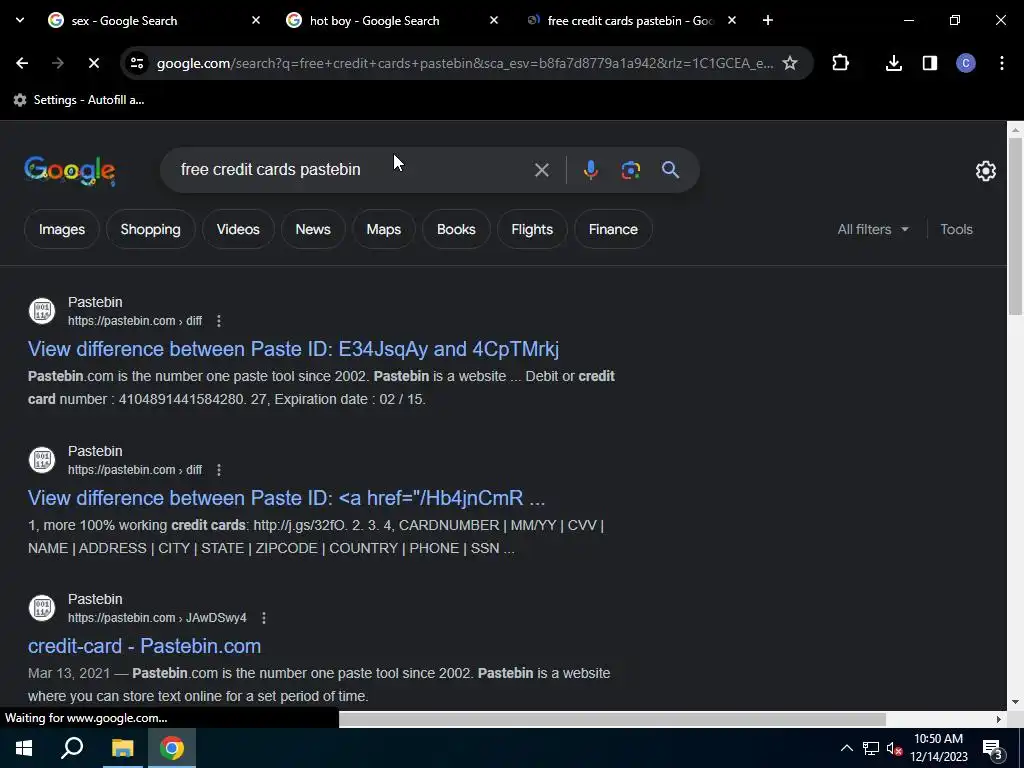Filter results by Finance
This screenshot has height=768, width=1024.
pos(613,229)
